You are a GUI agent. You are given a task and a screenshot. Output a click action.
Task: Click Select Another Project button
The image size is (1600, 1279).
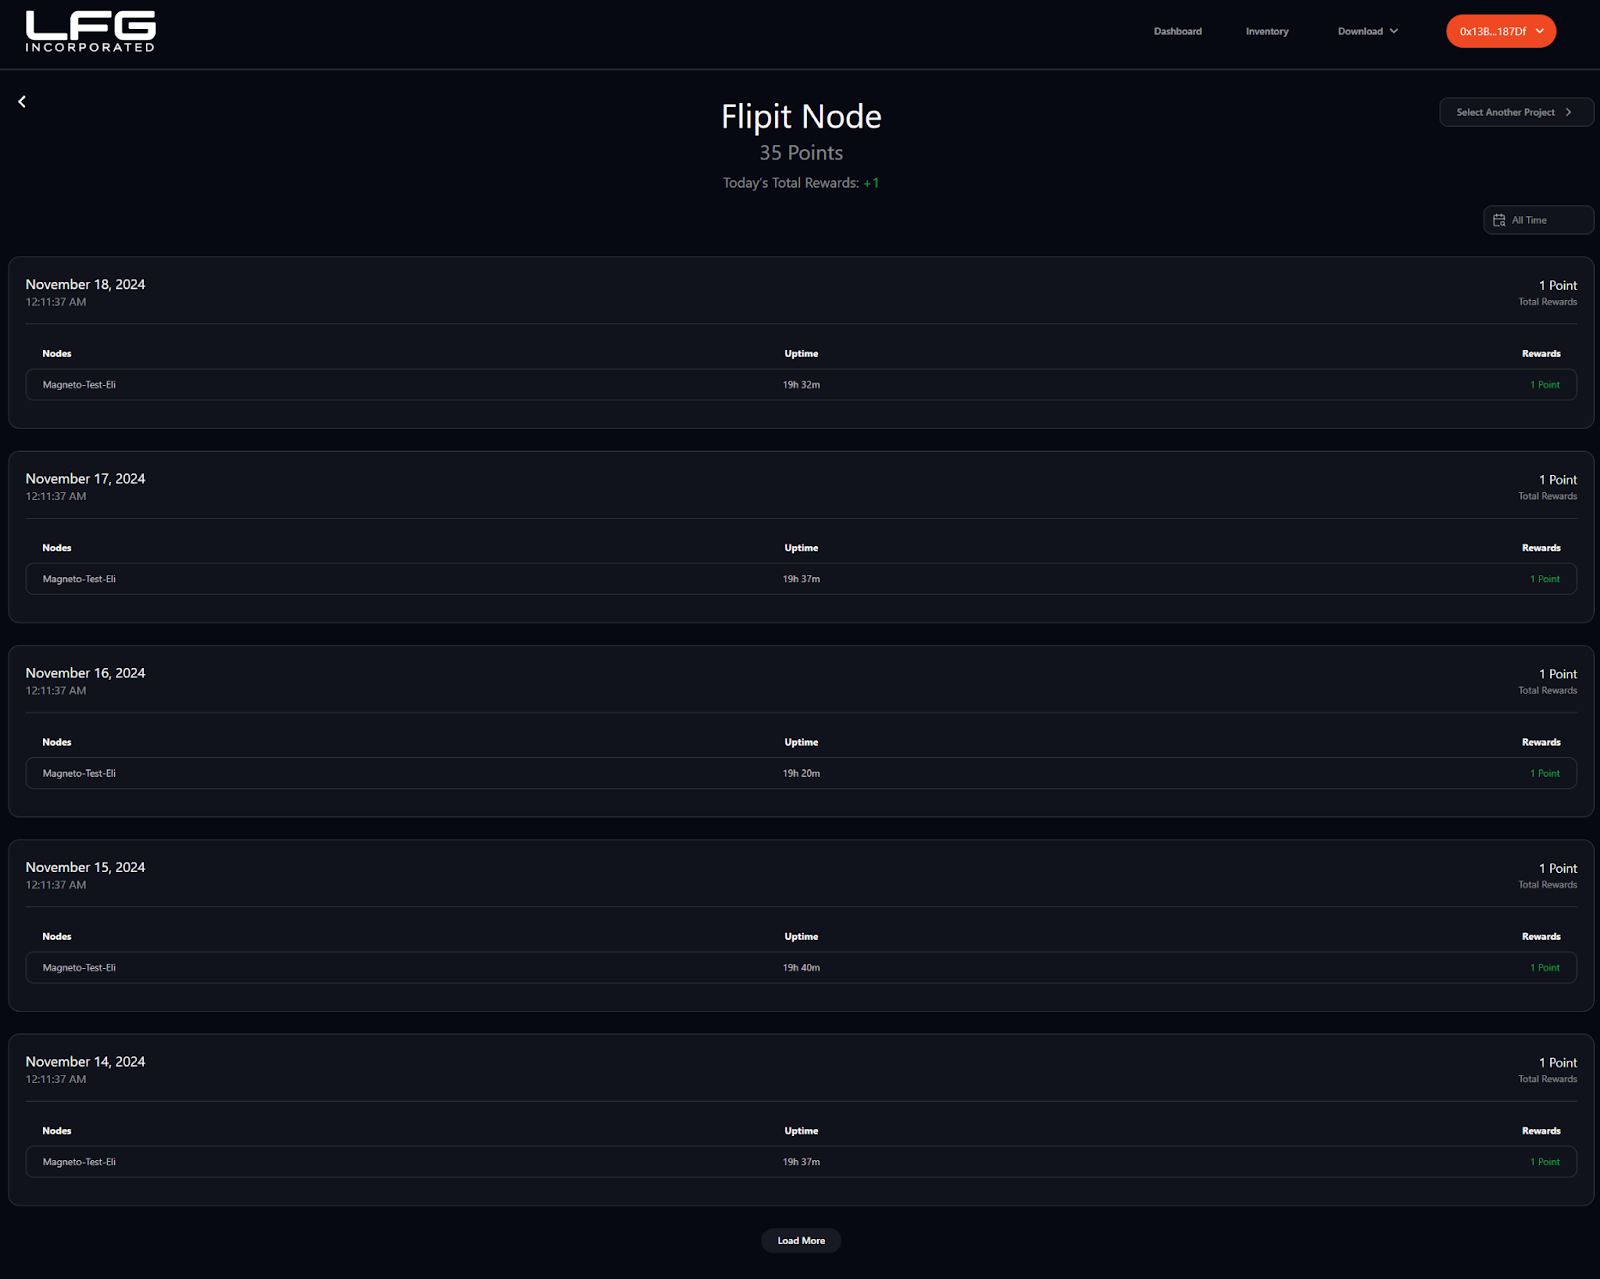point(1516,112)
